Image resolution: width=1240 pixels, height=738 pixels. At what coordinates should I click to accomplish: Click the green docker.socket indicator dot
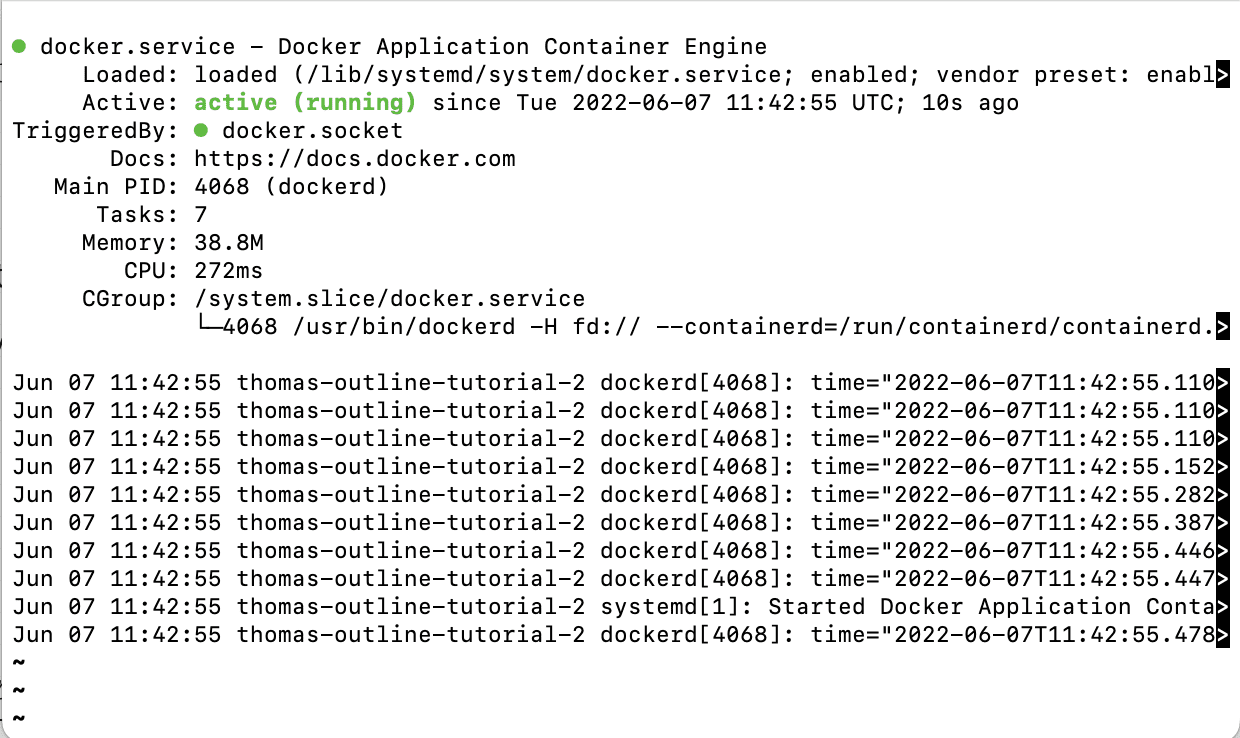tap(203, 130)
